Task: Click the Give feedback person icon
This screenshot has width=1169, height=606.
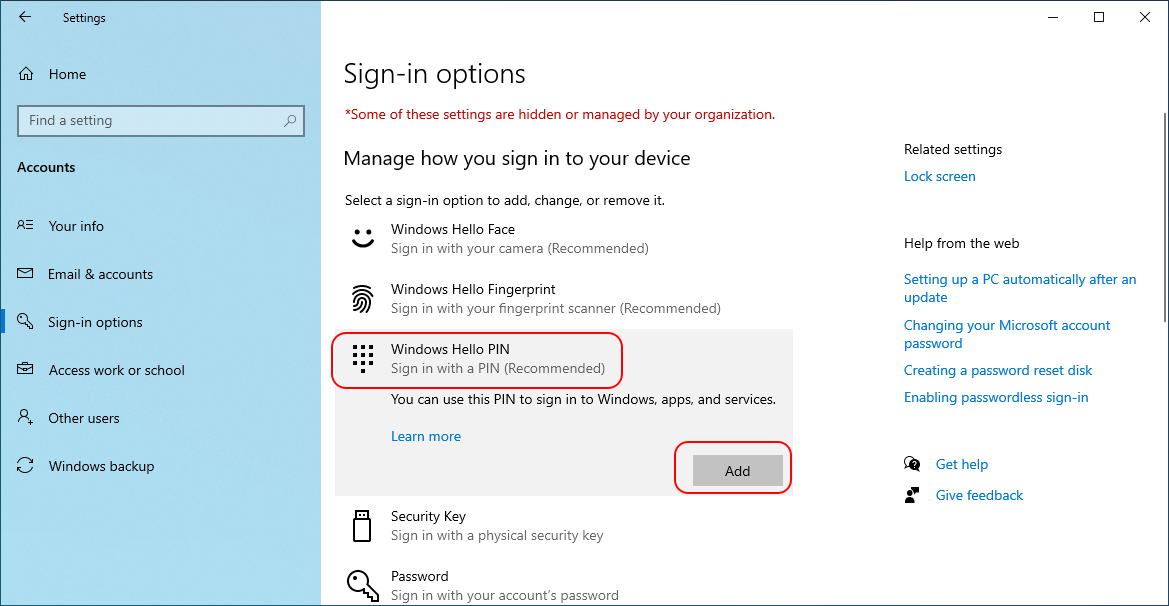Action: tap(912, 495)
